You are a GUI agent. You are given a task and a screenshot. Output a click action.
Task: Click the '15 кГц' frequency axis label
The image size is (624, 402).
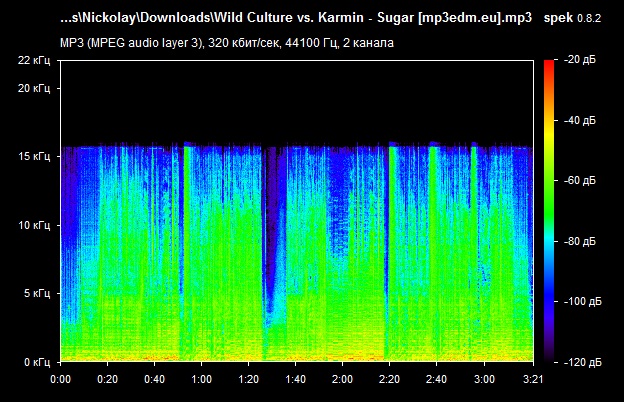(x=34, y=156)
